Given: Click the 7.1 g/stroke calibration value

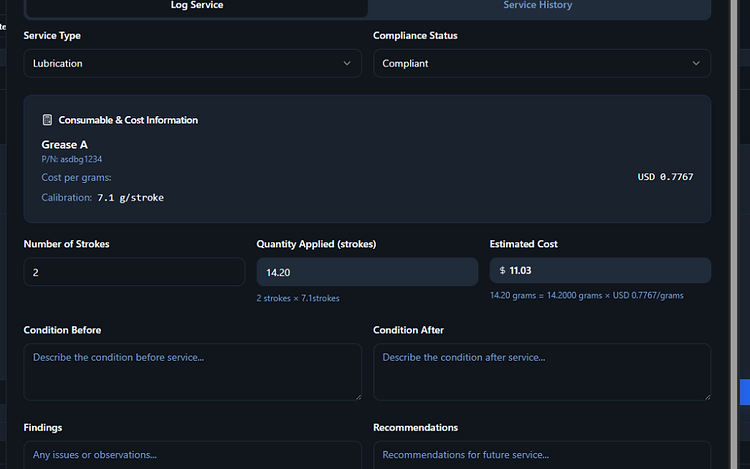Looking at the screenshot, I should pyautogui.click(x=130, y=197).
